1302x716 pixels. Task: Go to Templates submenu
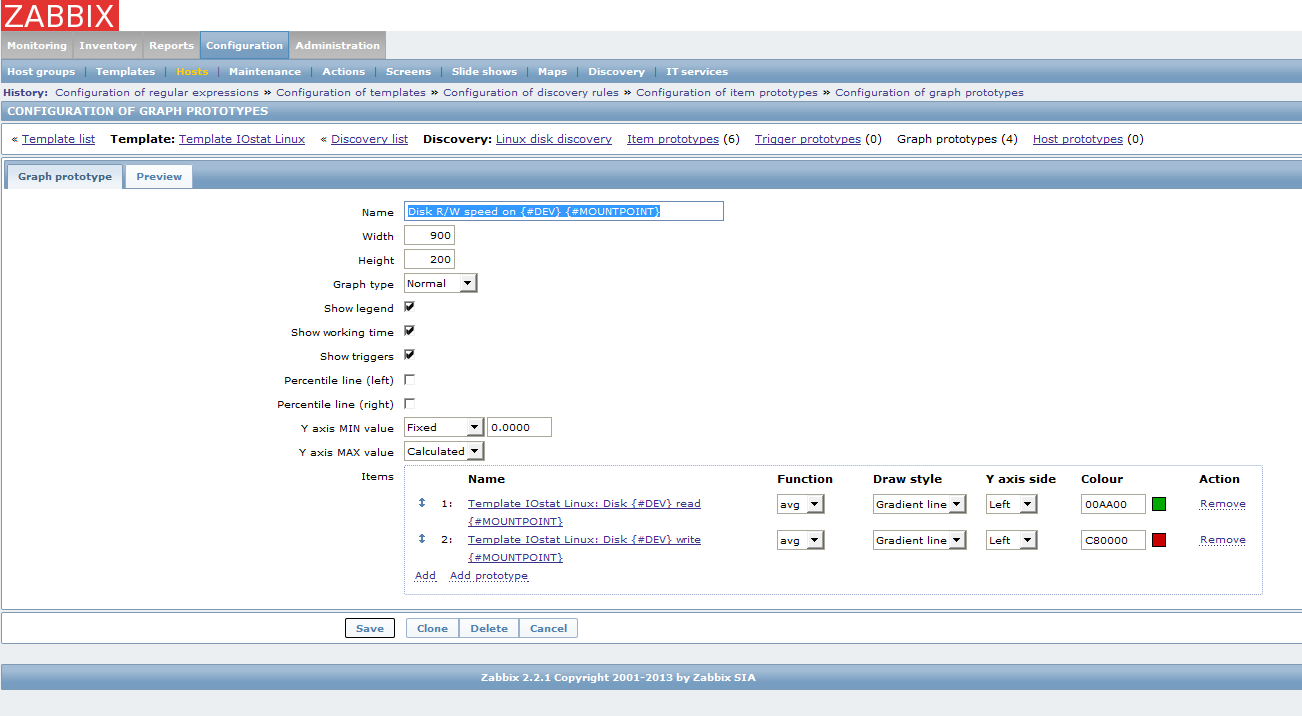point(125,72)
